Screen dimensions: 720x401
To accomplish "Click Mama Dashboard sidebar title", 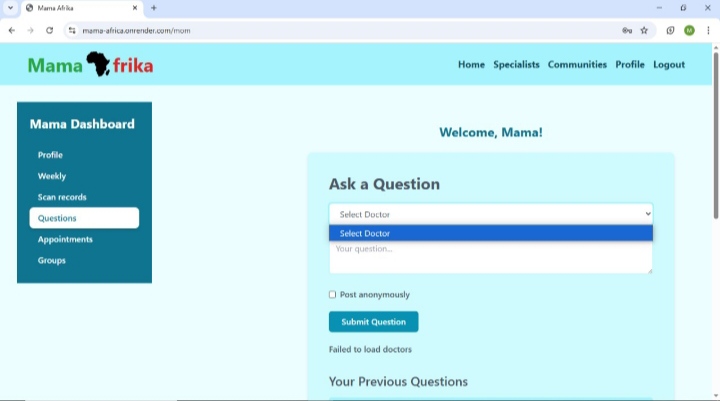I will [x=82, y=124].
